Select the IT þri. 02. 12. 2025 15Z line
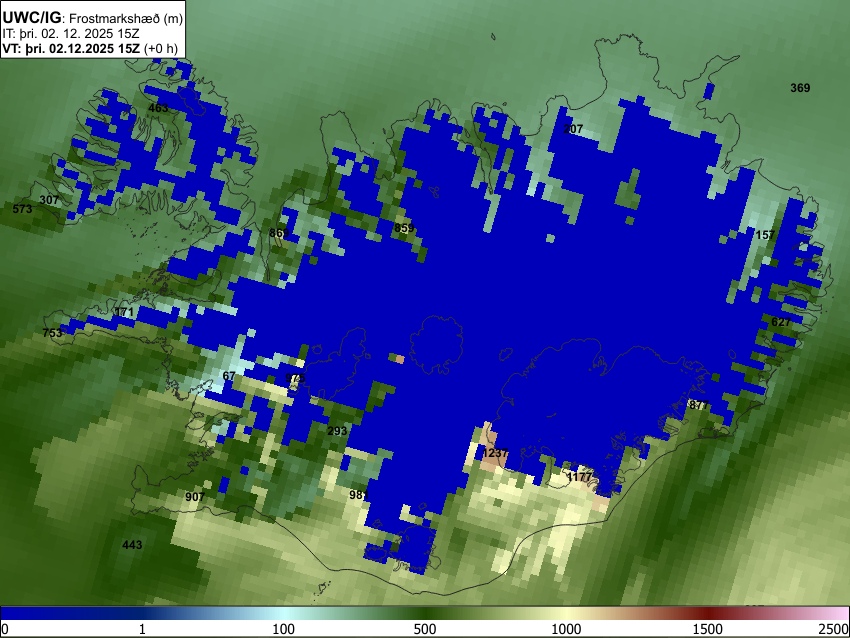The image size is (850, 638). (x=71, y=34)
